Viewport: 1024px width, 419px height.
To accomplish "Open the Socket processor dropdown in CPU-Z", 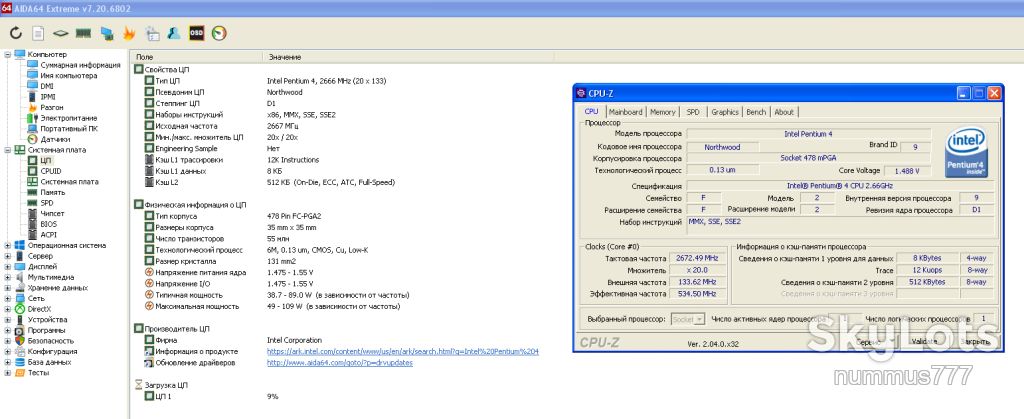I will (x=688, y=319).
